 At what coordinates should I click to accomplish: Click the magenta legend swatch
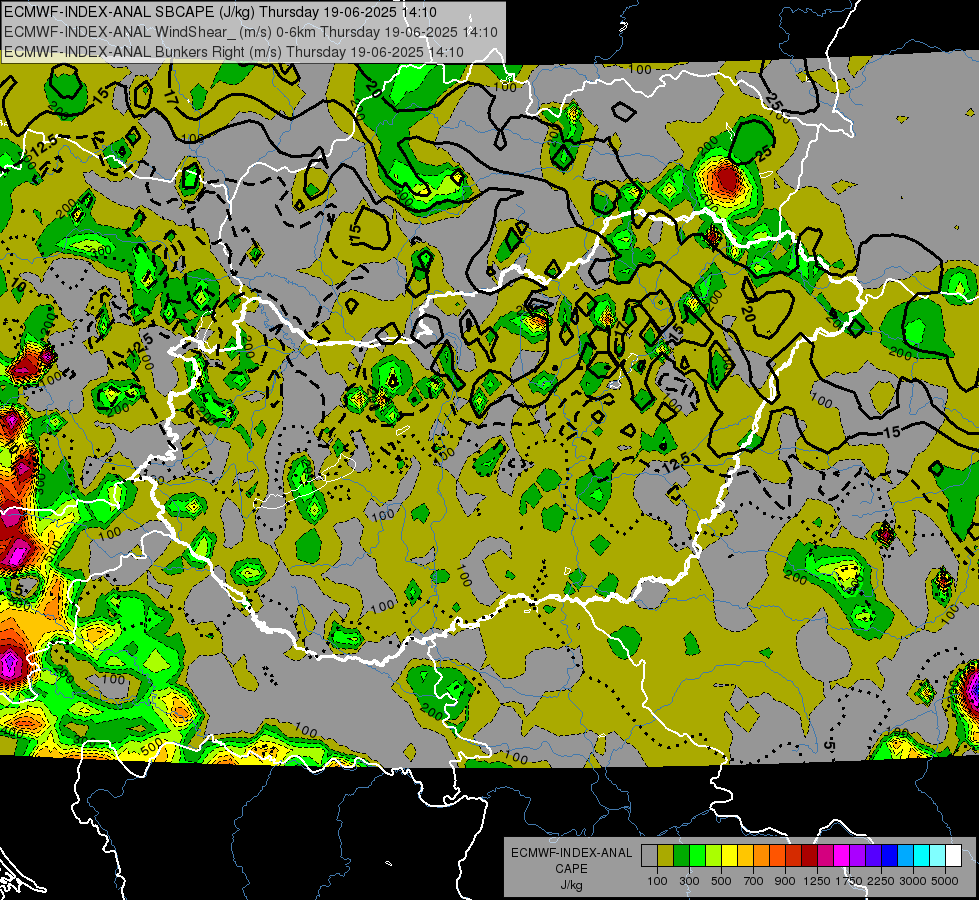pos(842,856)
